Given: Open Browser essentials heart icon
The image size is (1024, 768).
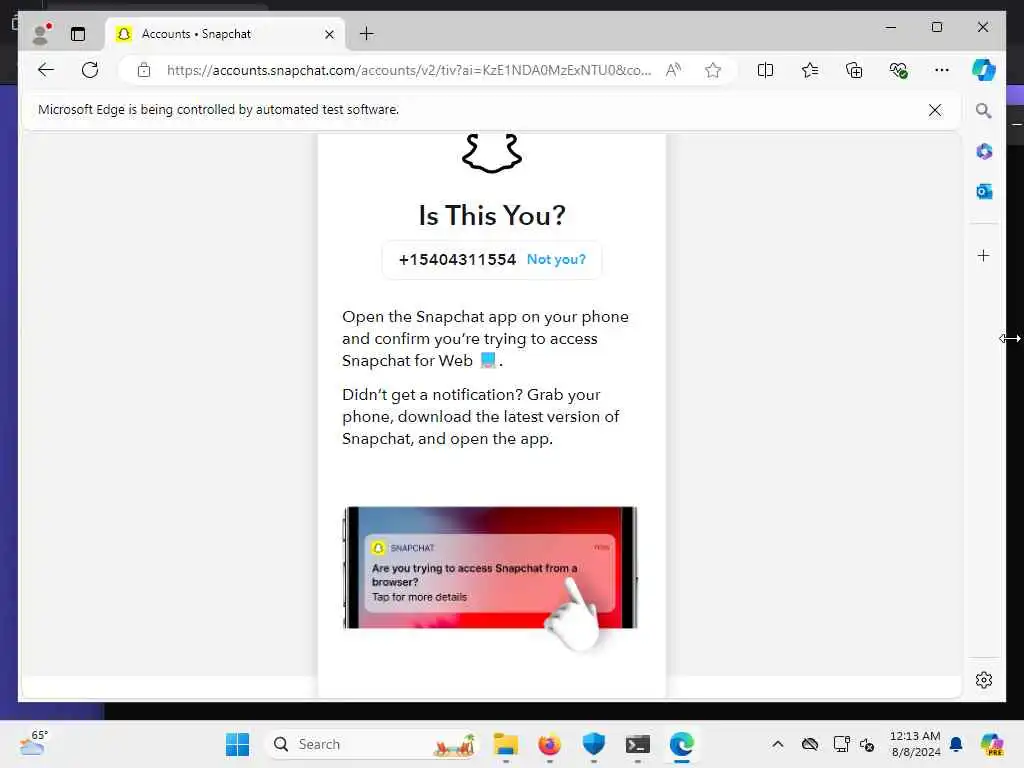Looking at the screenshot, I should [x=899, y=70].
